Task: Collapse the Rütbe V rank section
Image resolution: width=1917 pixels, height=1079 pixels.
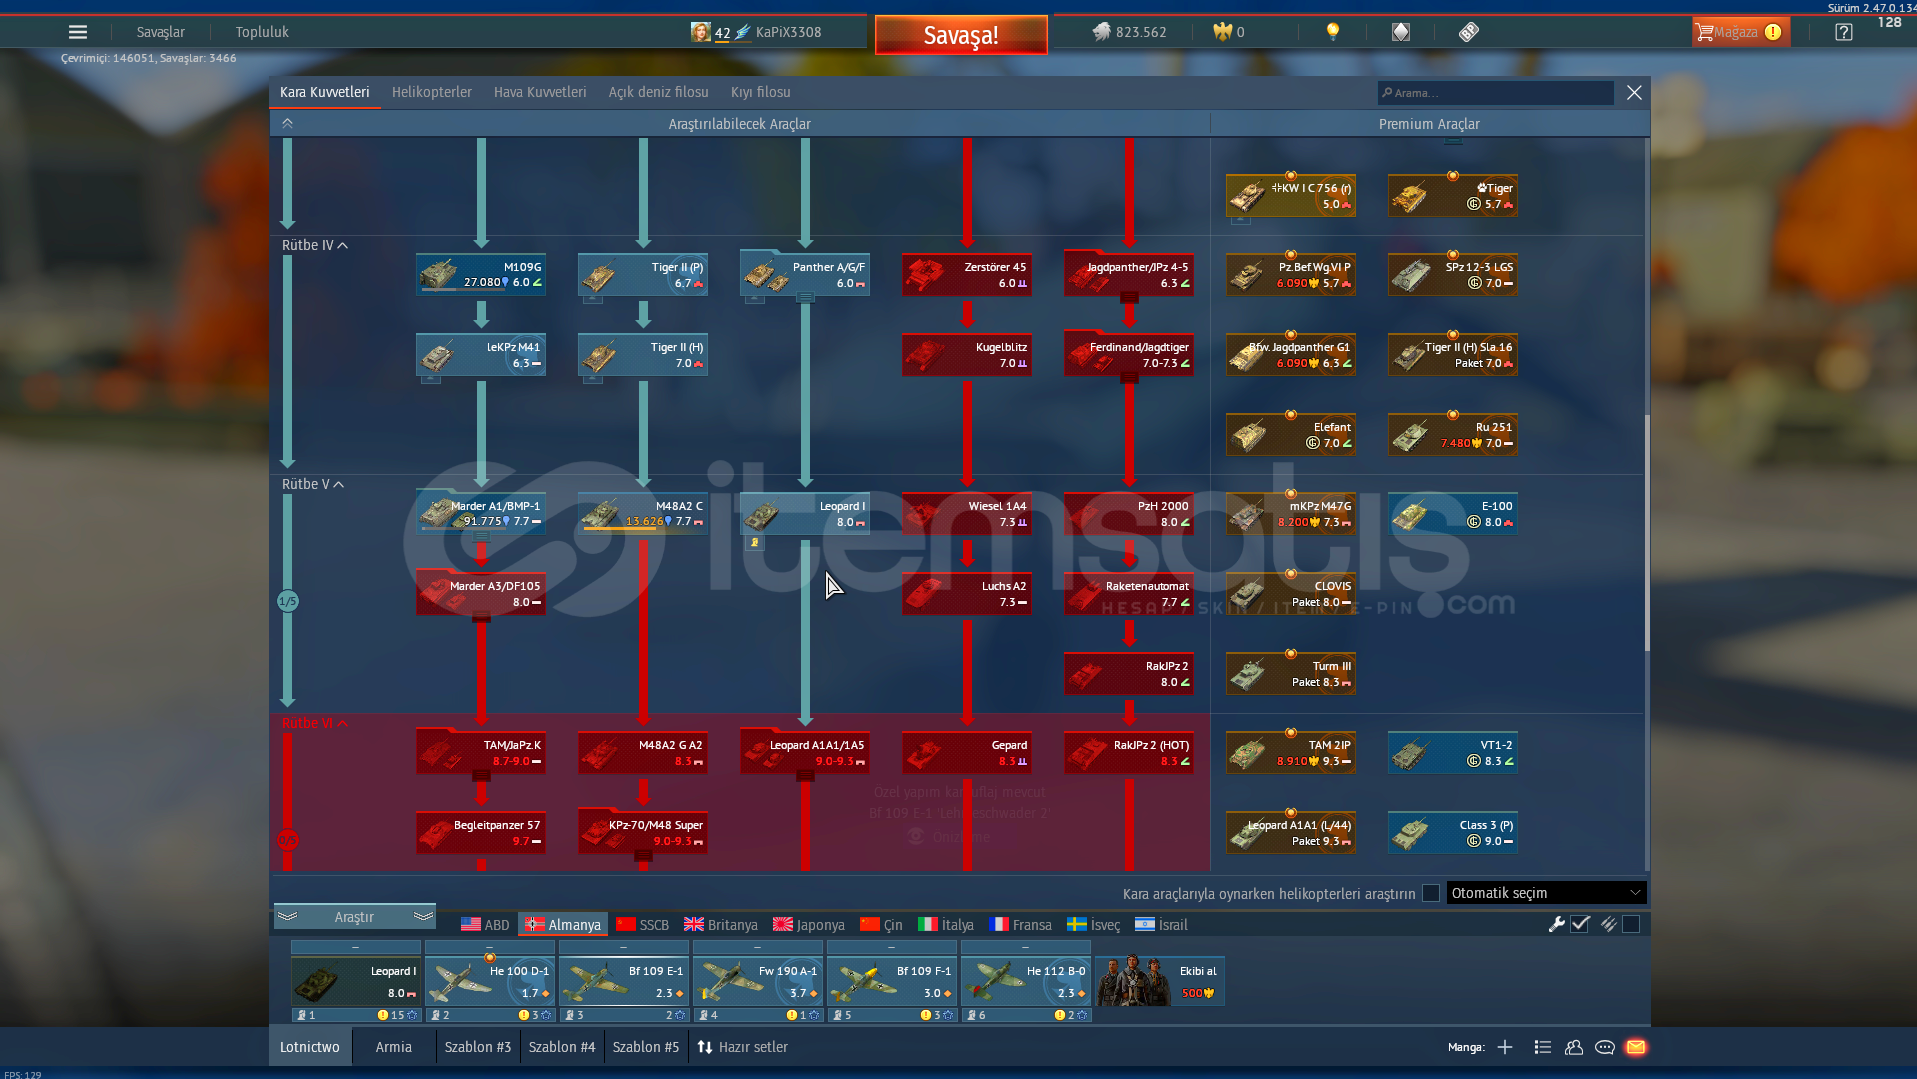Action: [312, 484]
